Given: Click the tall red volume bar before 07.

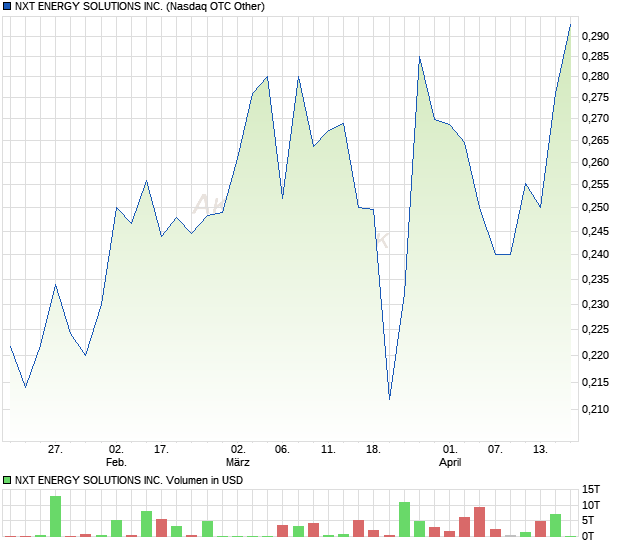Looking at the screenshot, I should [x=480, y=522].
